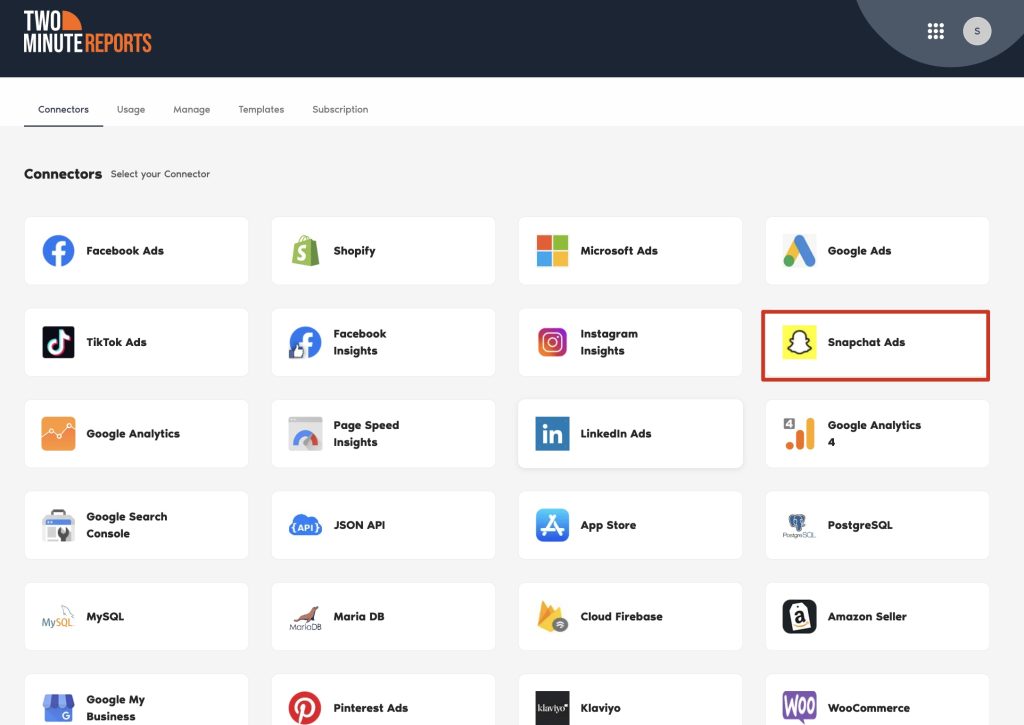This screenshot has width=1024, height=725.
Task: Click the PostgreSQL elephant icon
Action: coord(799,525)
